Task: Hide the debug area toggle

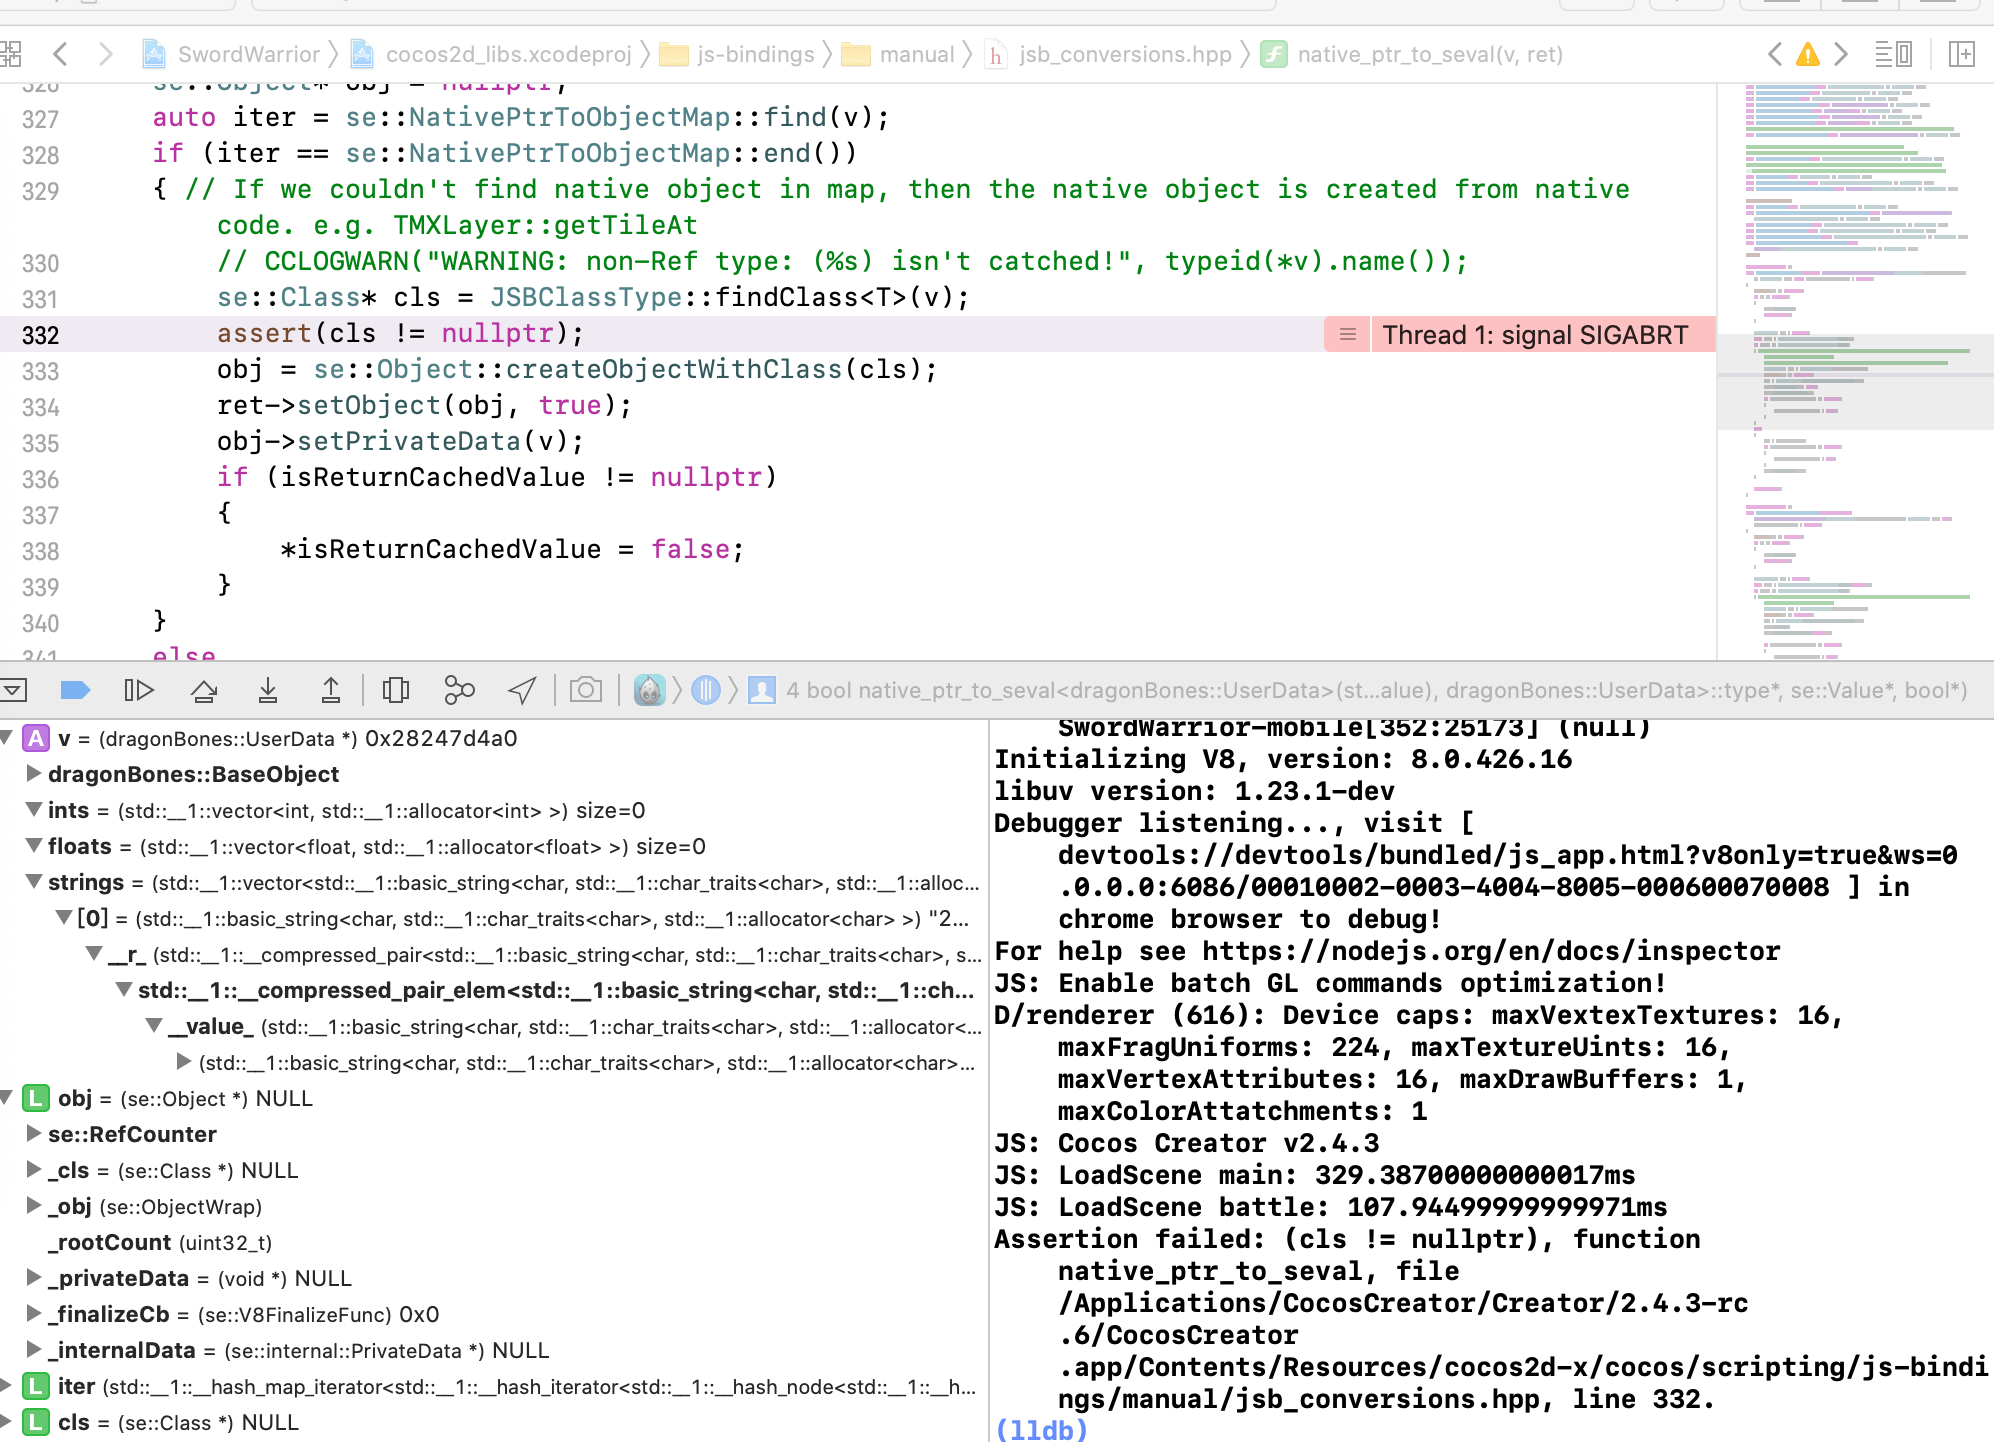Action: point(14,690)
